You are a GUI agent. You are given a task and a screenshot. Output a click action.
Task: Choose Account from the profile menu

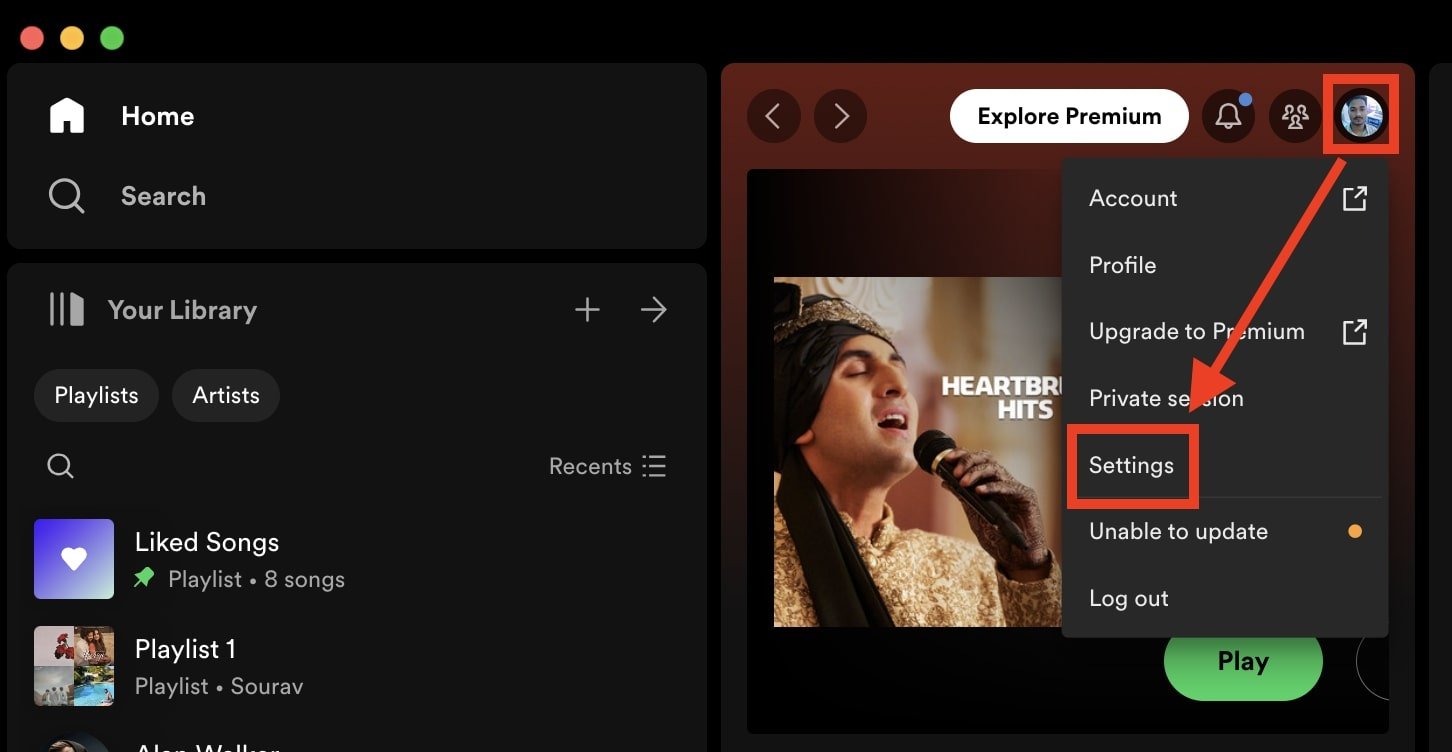coord(1225,198)
